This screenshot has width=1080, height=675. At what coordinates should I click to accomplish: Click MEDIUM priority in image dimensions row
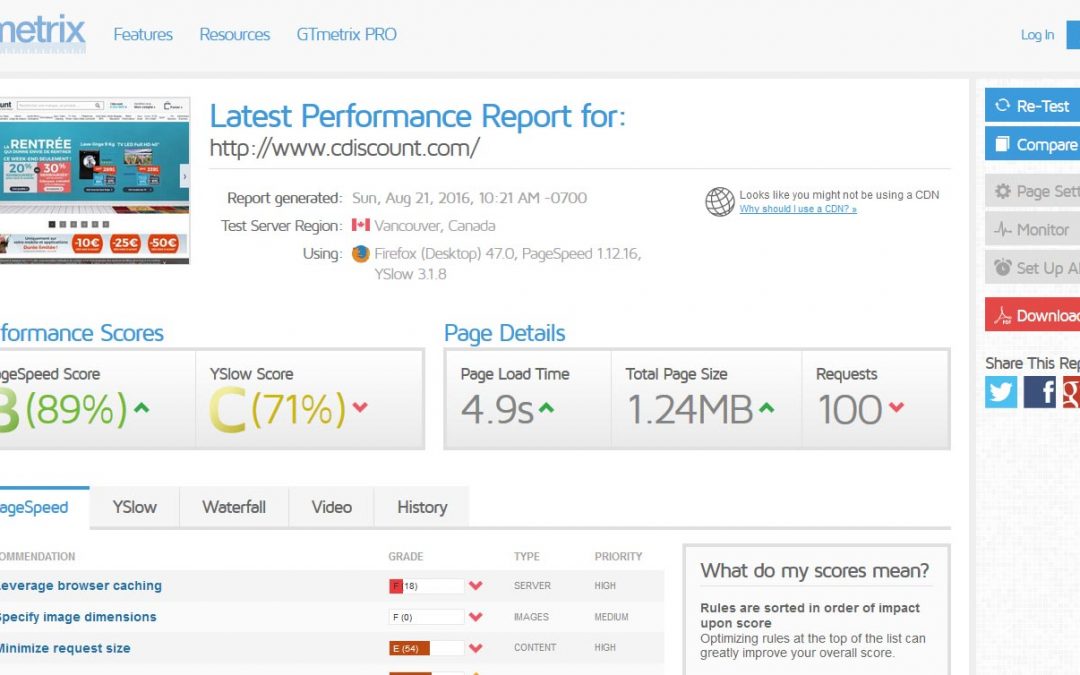click(612, 617)
